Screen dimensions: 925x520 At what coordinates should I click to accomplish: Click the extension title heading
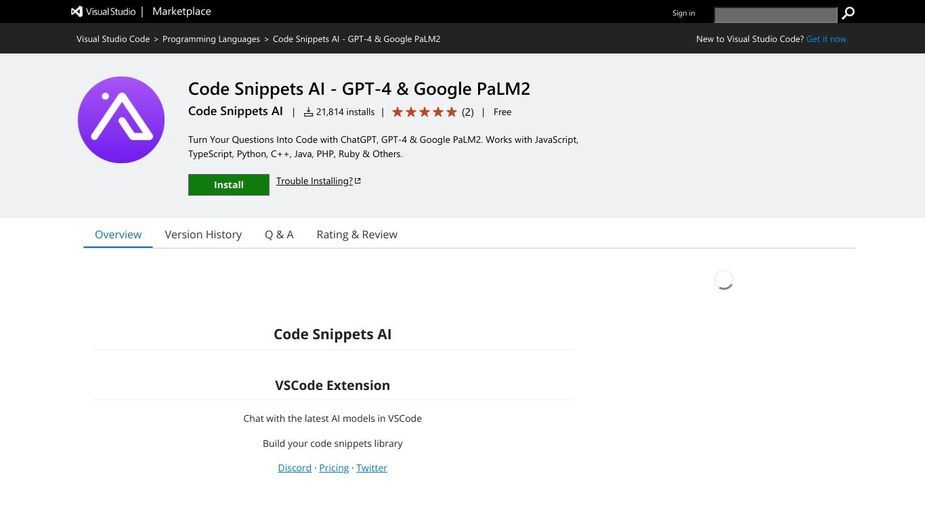pos(359,89)
